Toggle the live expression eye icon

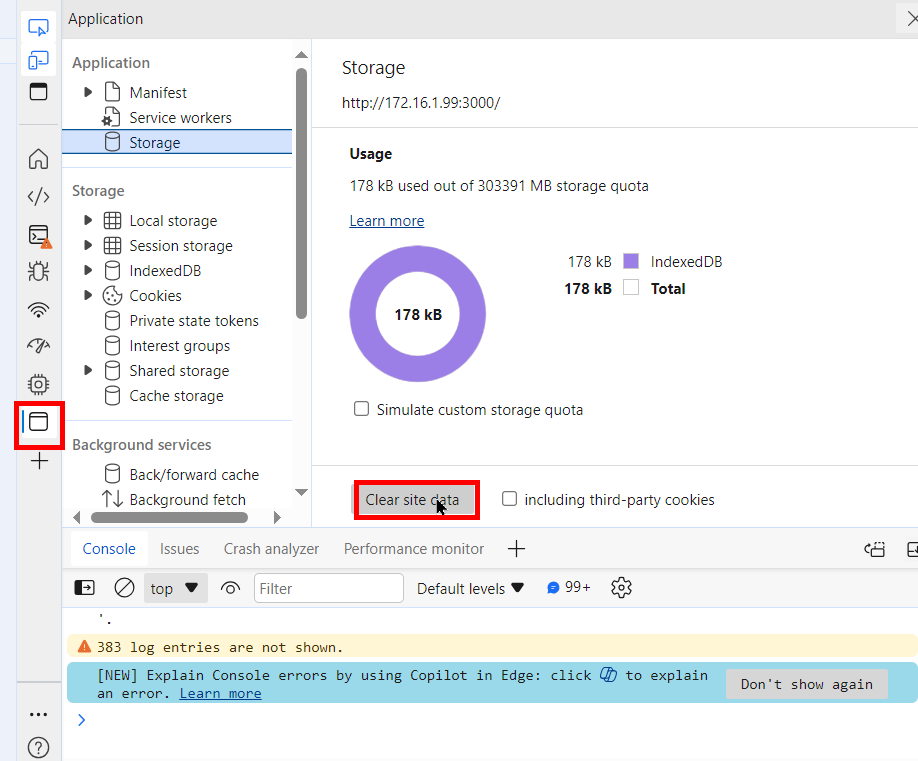[x=230, y=588]
